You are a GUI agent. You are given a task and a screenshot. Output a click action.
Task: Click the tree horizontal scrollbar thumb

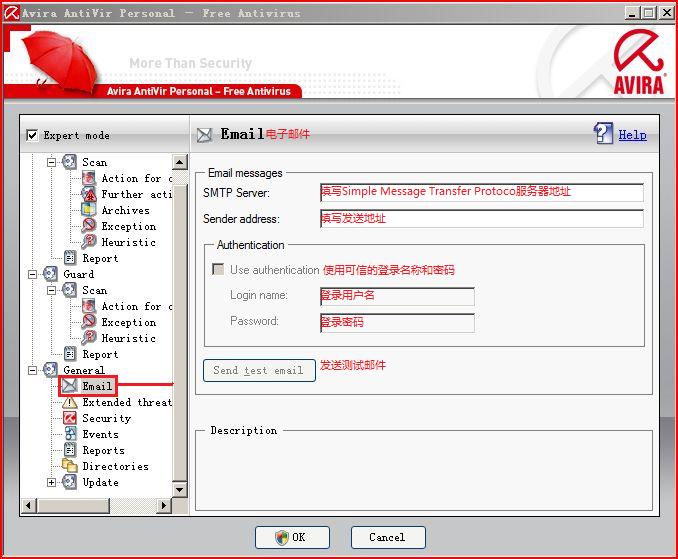(73, 505)
